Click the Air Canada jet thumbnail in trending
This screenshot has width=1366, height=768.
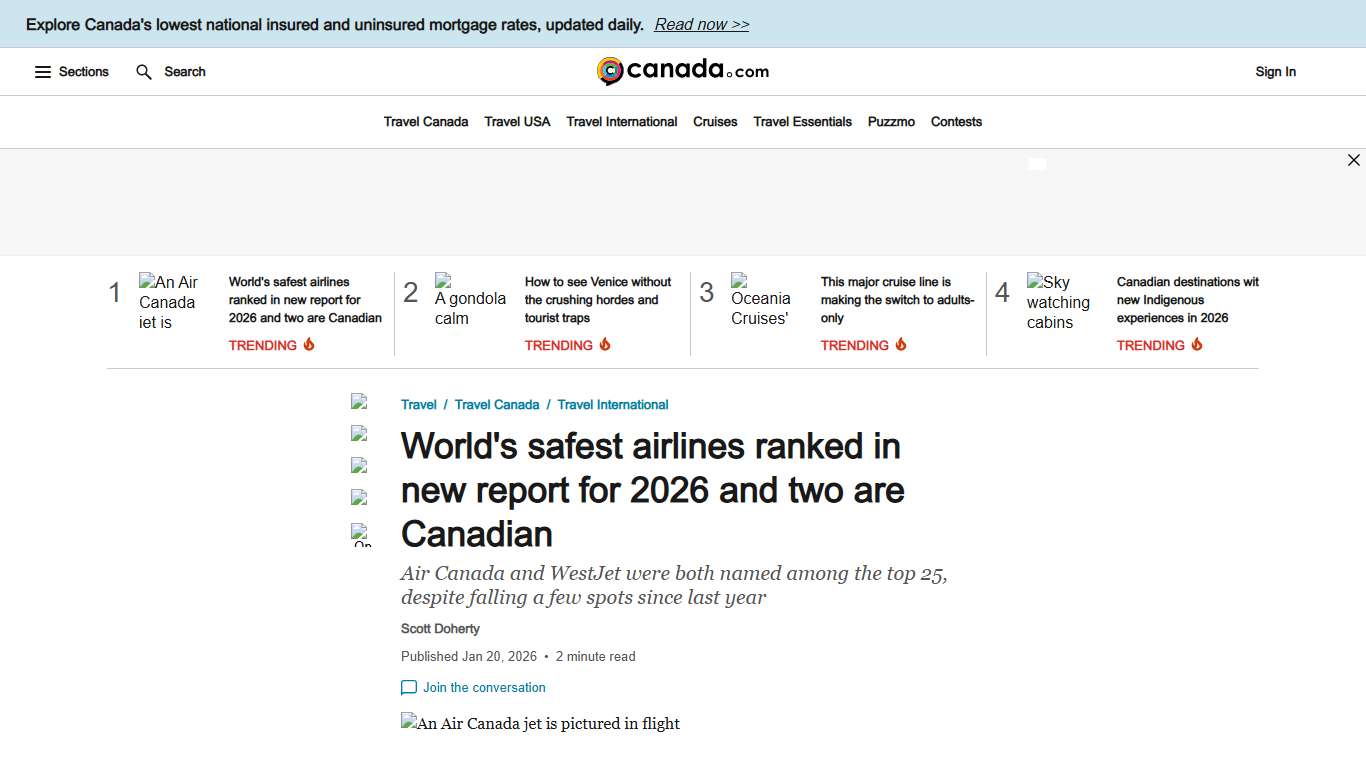pyautogui.click(x=172, y=300)
